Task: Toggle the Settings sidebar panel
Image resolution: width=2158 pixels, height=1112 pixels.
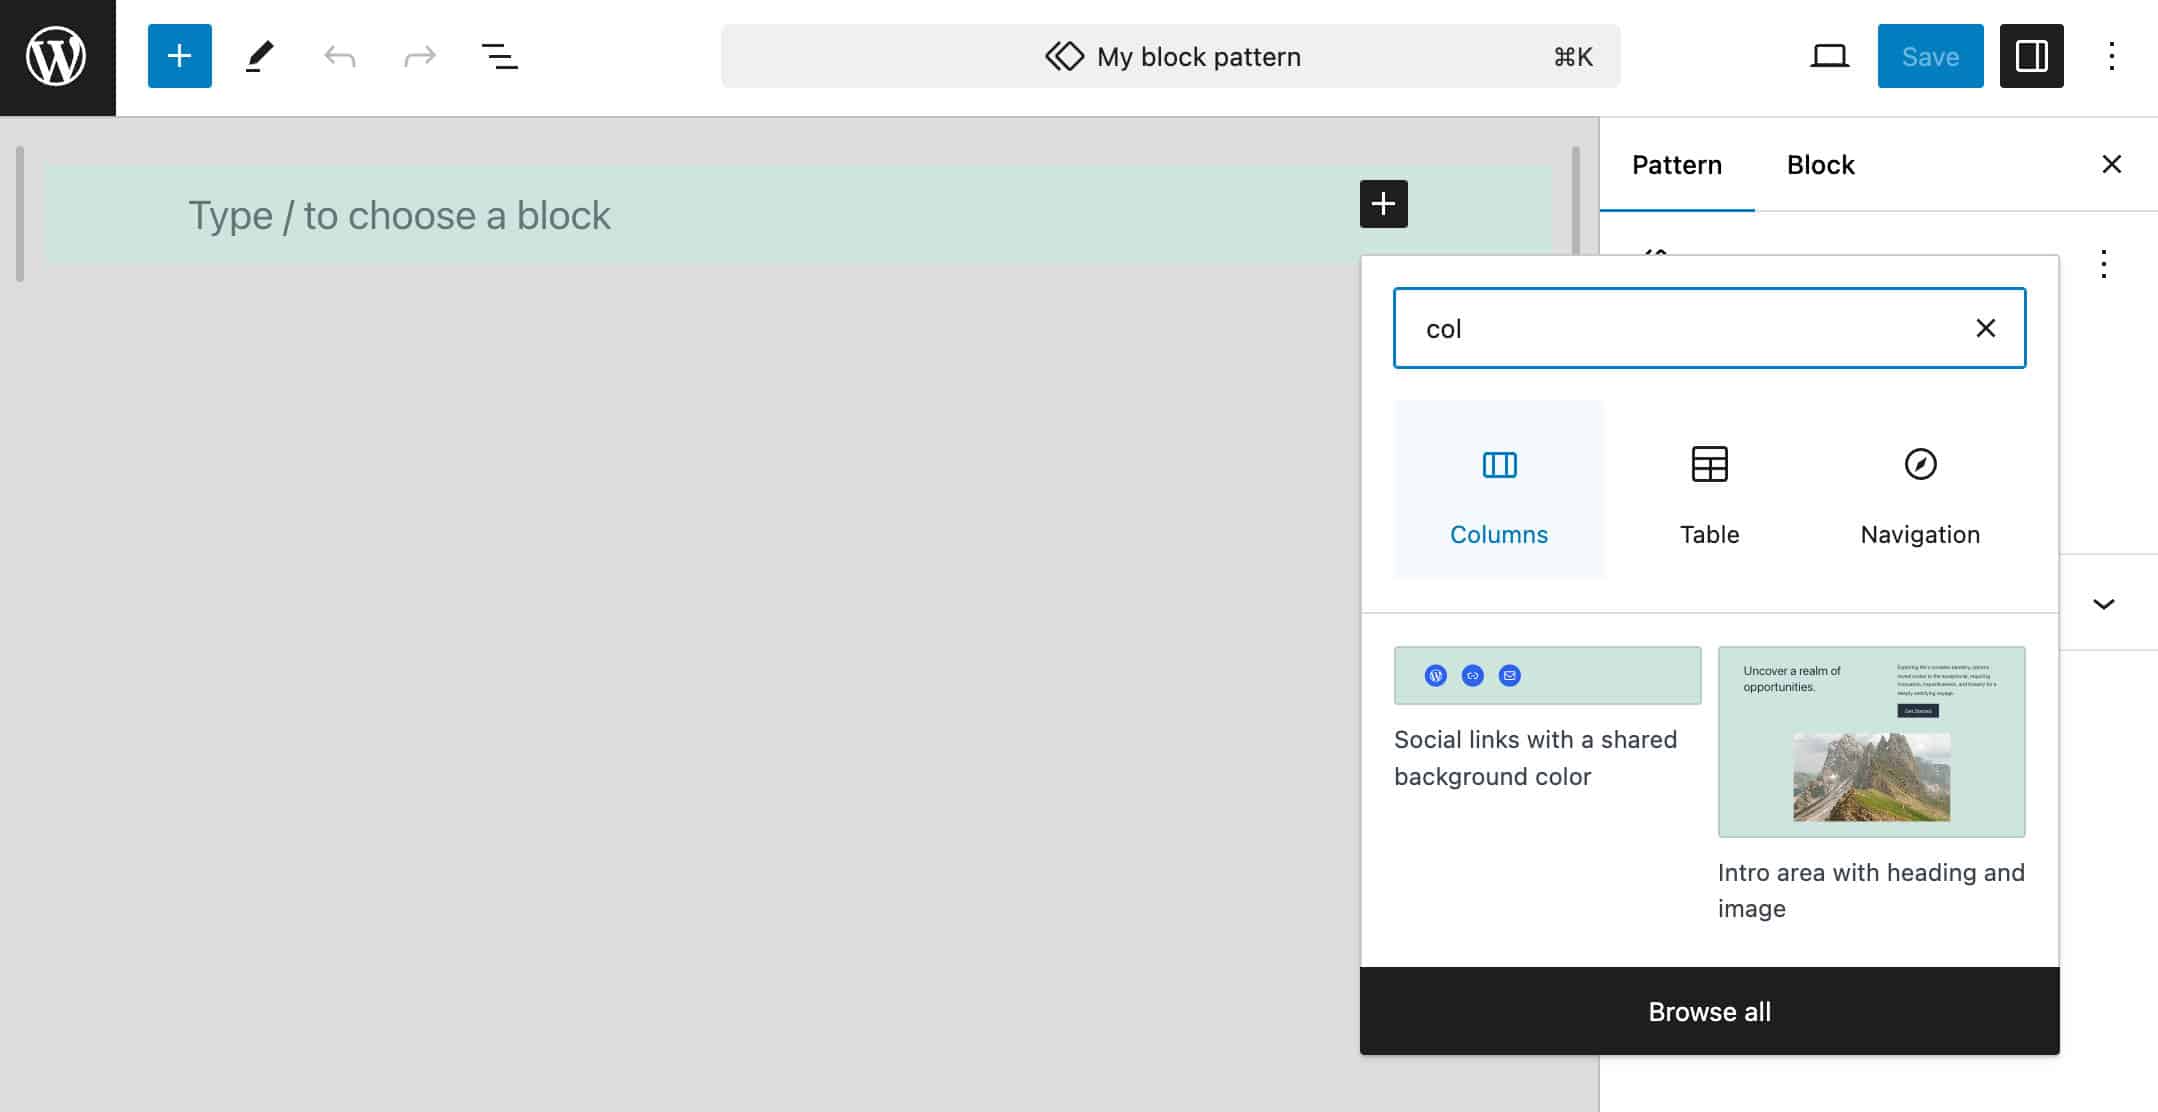Action: [2031, 56]
